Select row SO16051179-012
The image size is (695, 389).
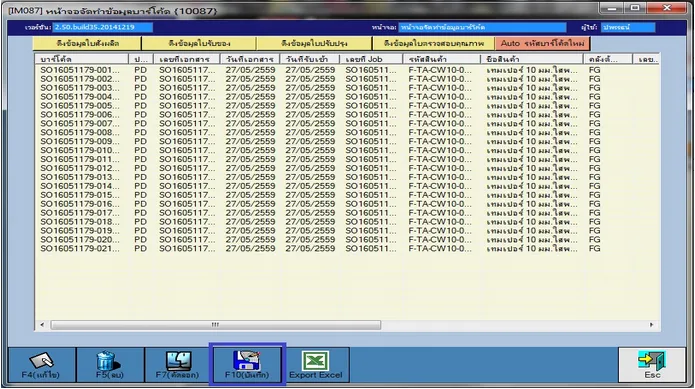point(347,168)
